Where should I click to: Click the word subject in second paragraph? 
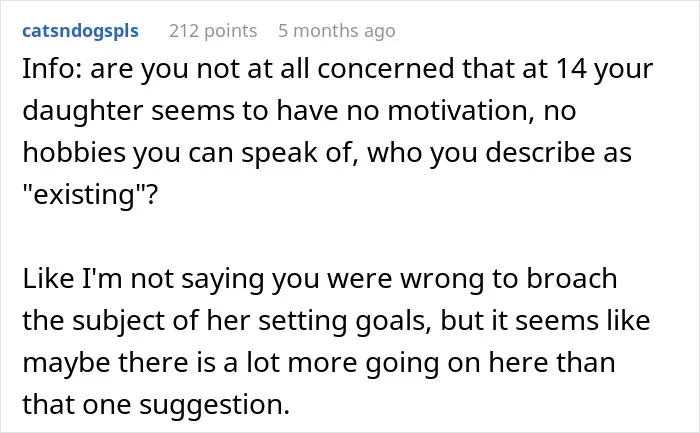point(118,321)
